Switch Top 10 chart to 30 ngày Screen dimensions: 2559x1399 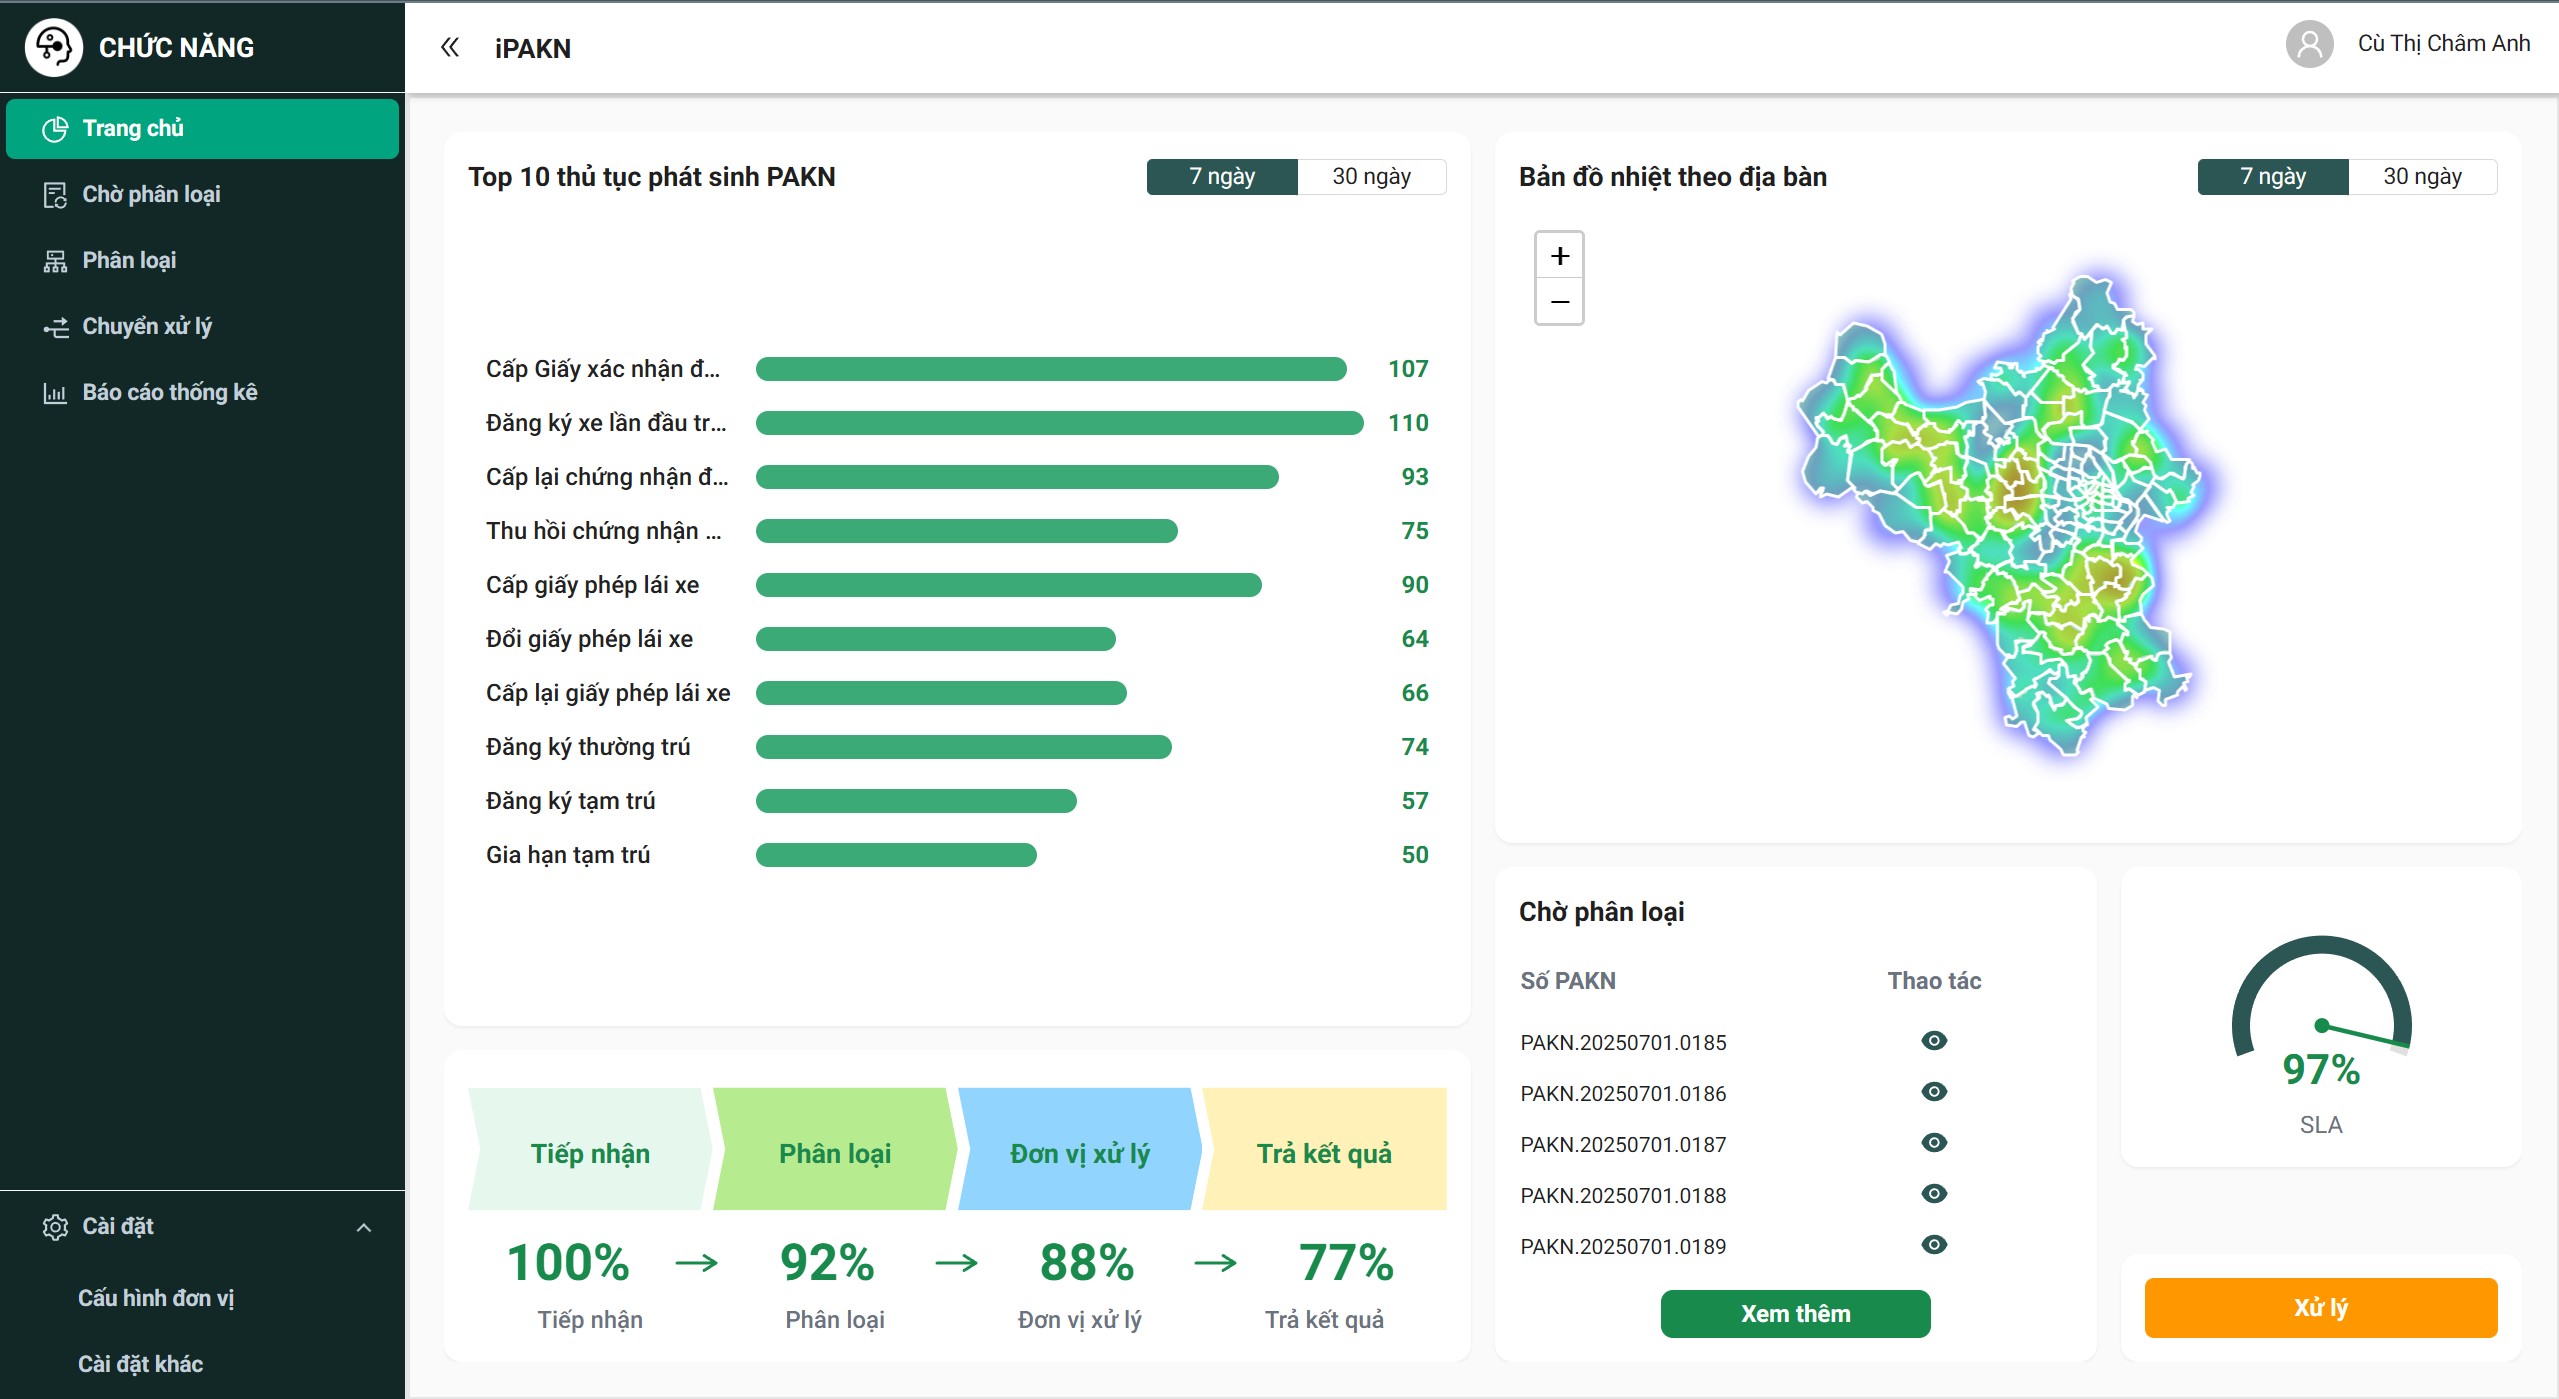1371,177
